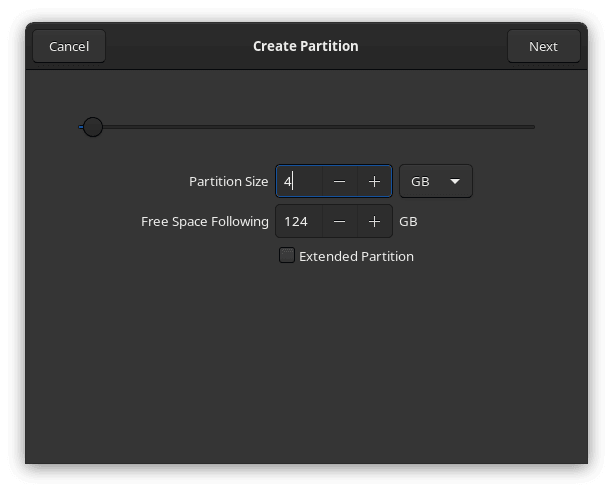
Task: Decrease Free Space Following with minus
Action: [x=339, y=221]
